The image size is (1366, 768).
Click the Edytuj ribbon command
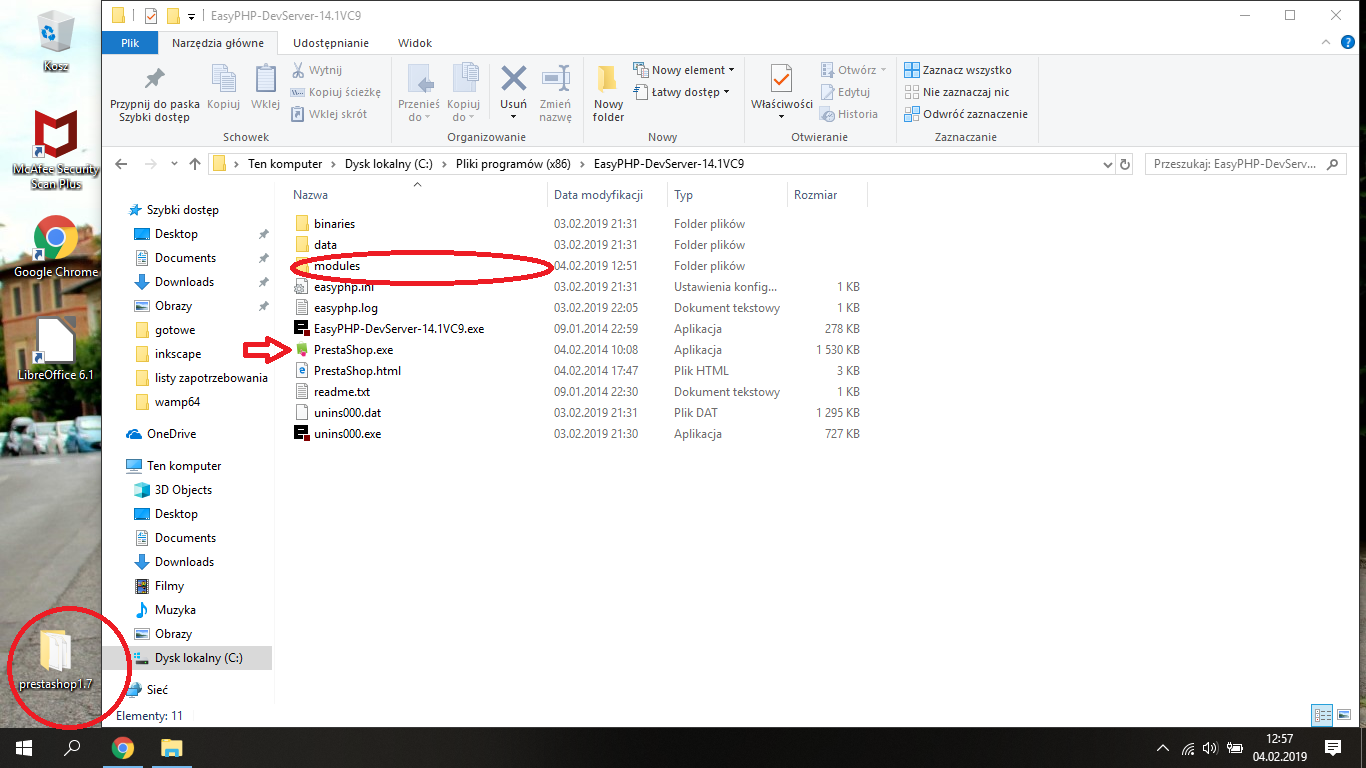click(845, 92)
